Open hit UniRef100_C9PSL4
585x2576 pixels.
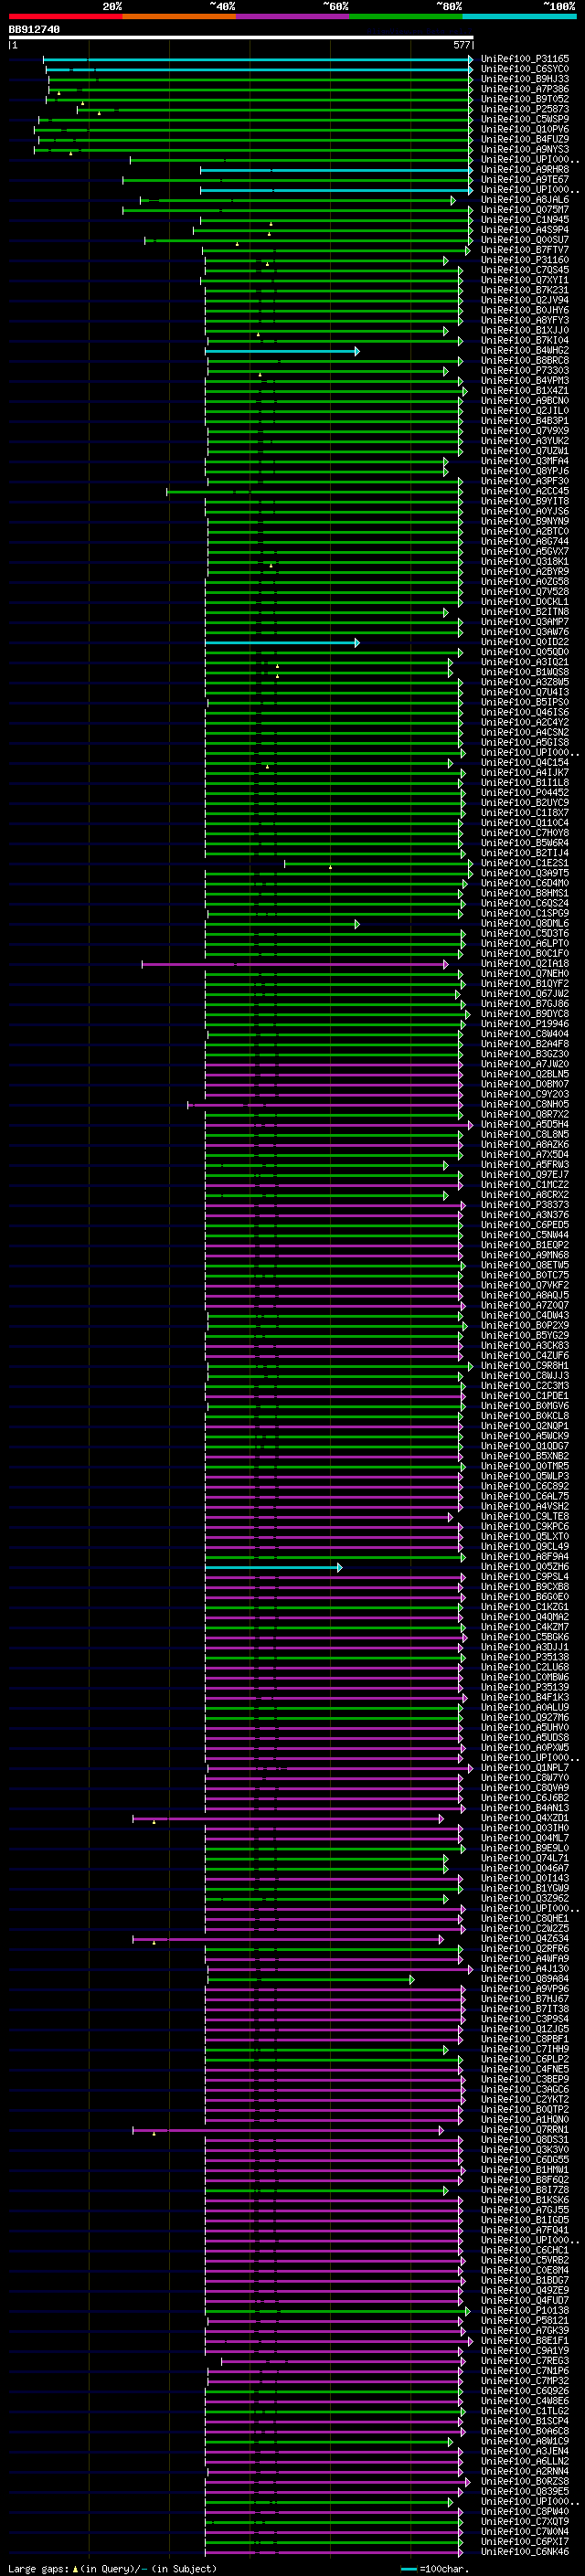point(525,1578)
